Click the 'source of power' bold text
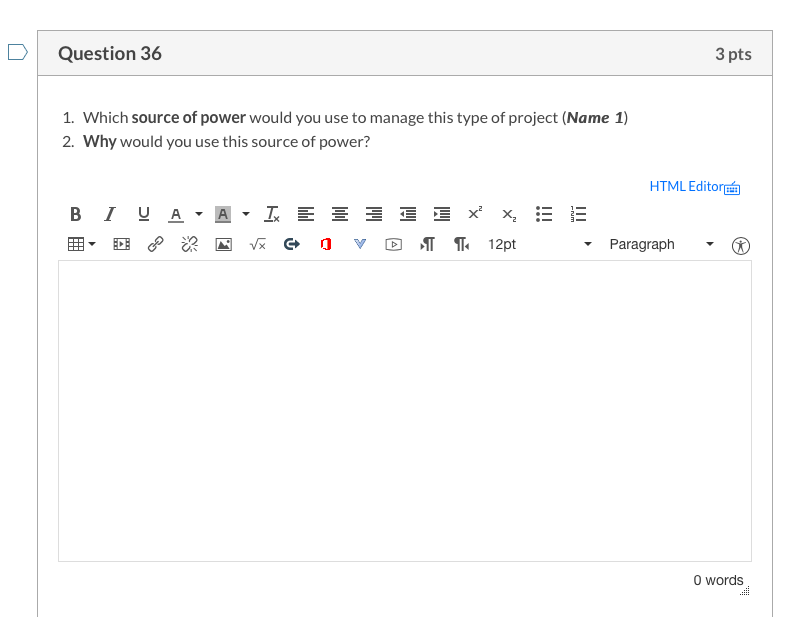Viewport: 792px width, 617px height. [x=188, y=117]
